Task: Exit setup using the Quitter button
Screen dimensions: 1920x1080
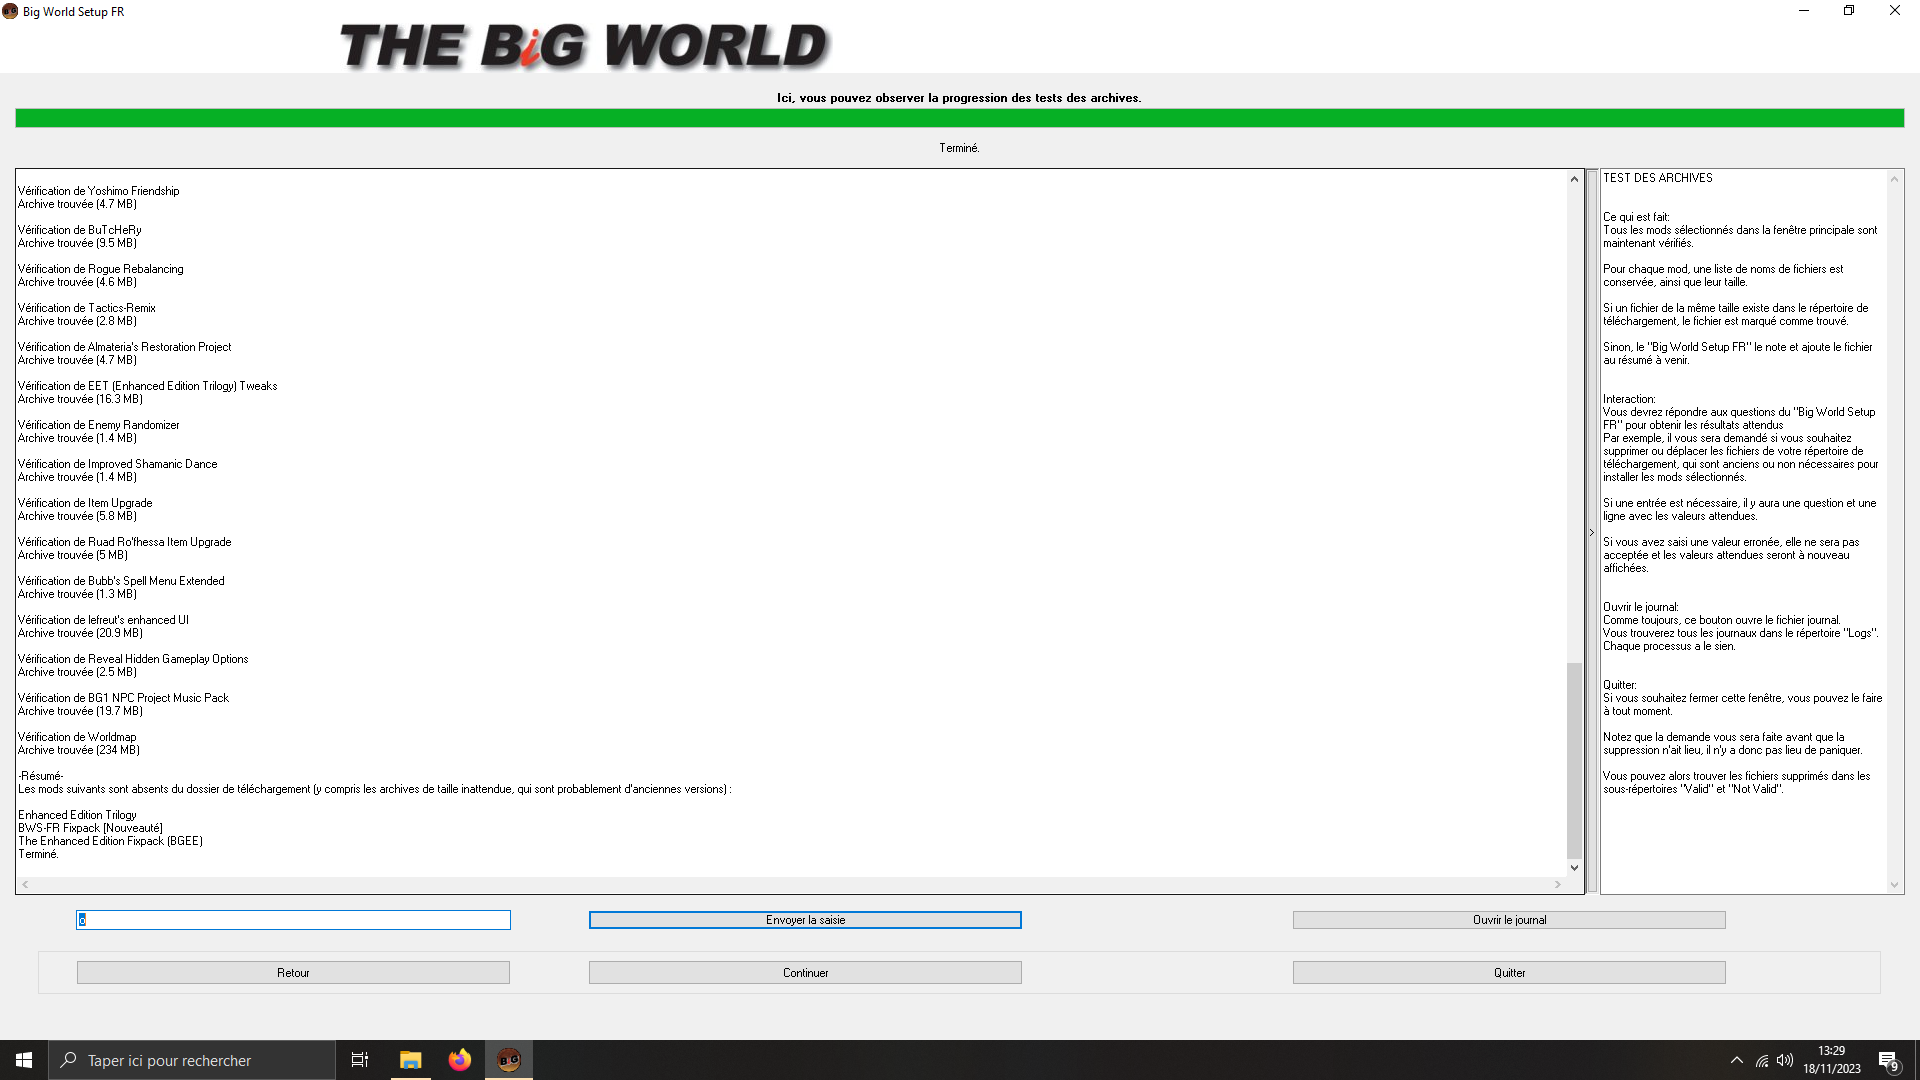Action: coord(1509,973)
